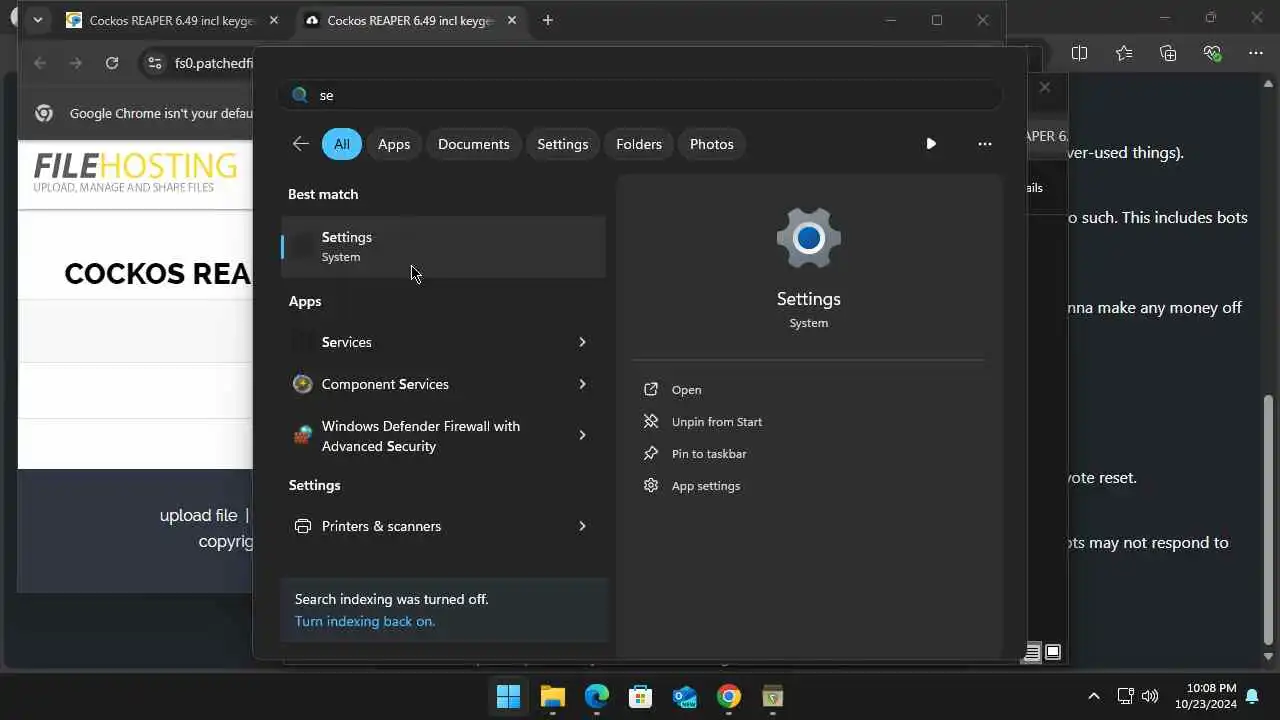
Task: Open Edge split screen icon
Action: click(1080, 53)
